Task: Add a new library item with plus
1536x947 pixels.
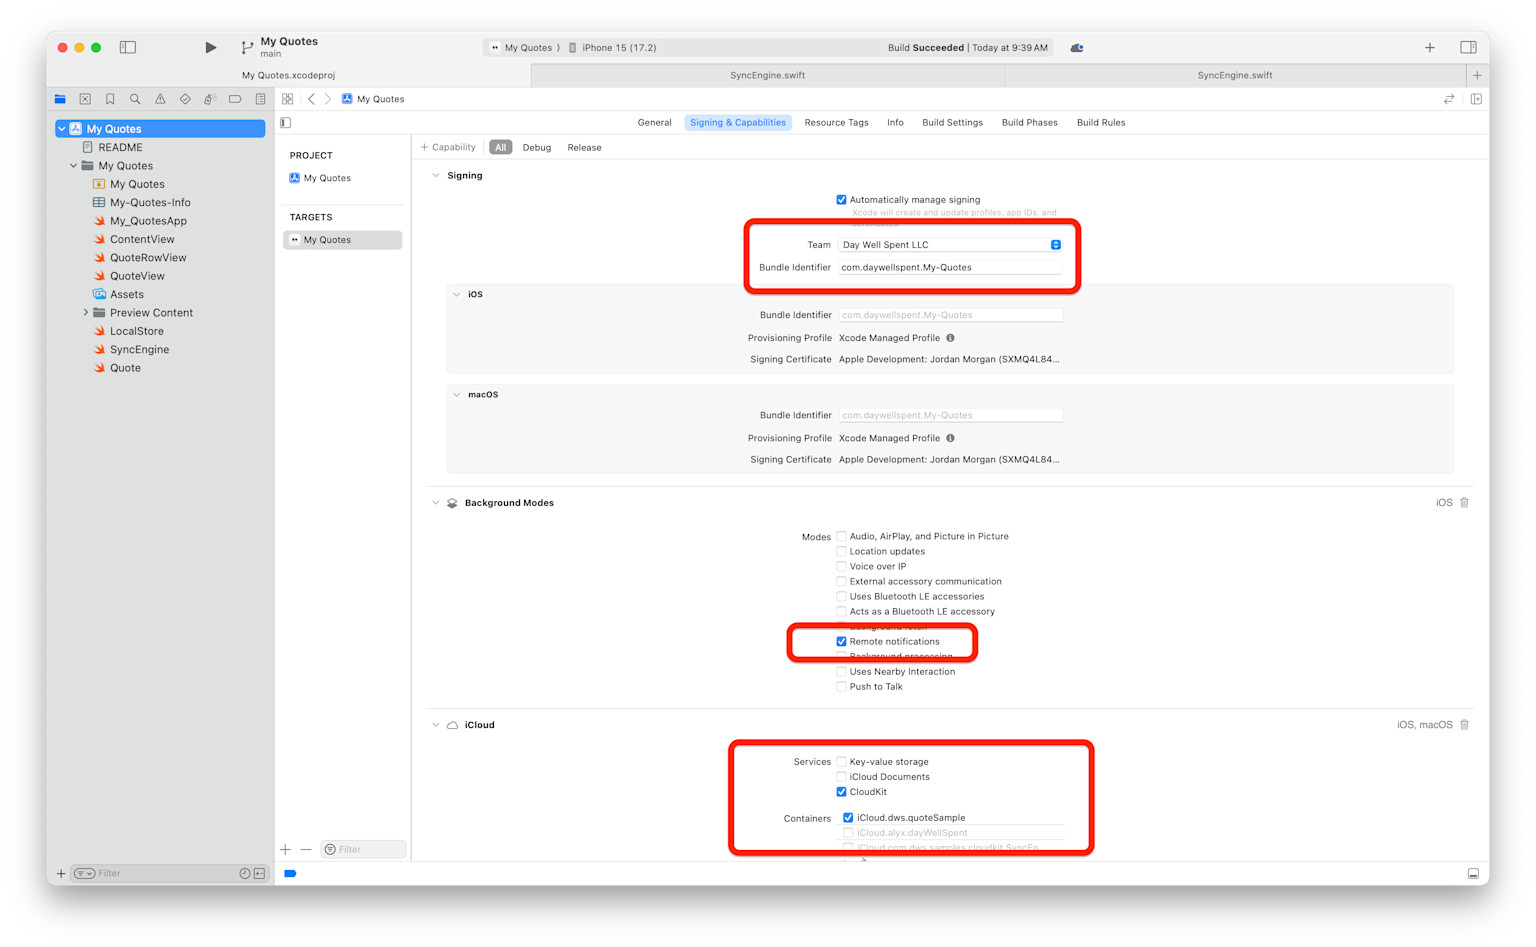Action: (x=1430, y=47)
